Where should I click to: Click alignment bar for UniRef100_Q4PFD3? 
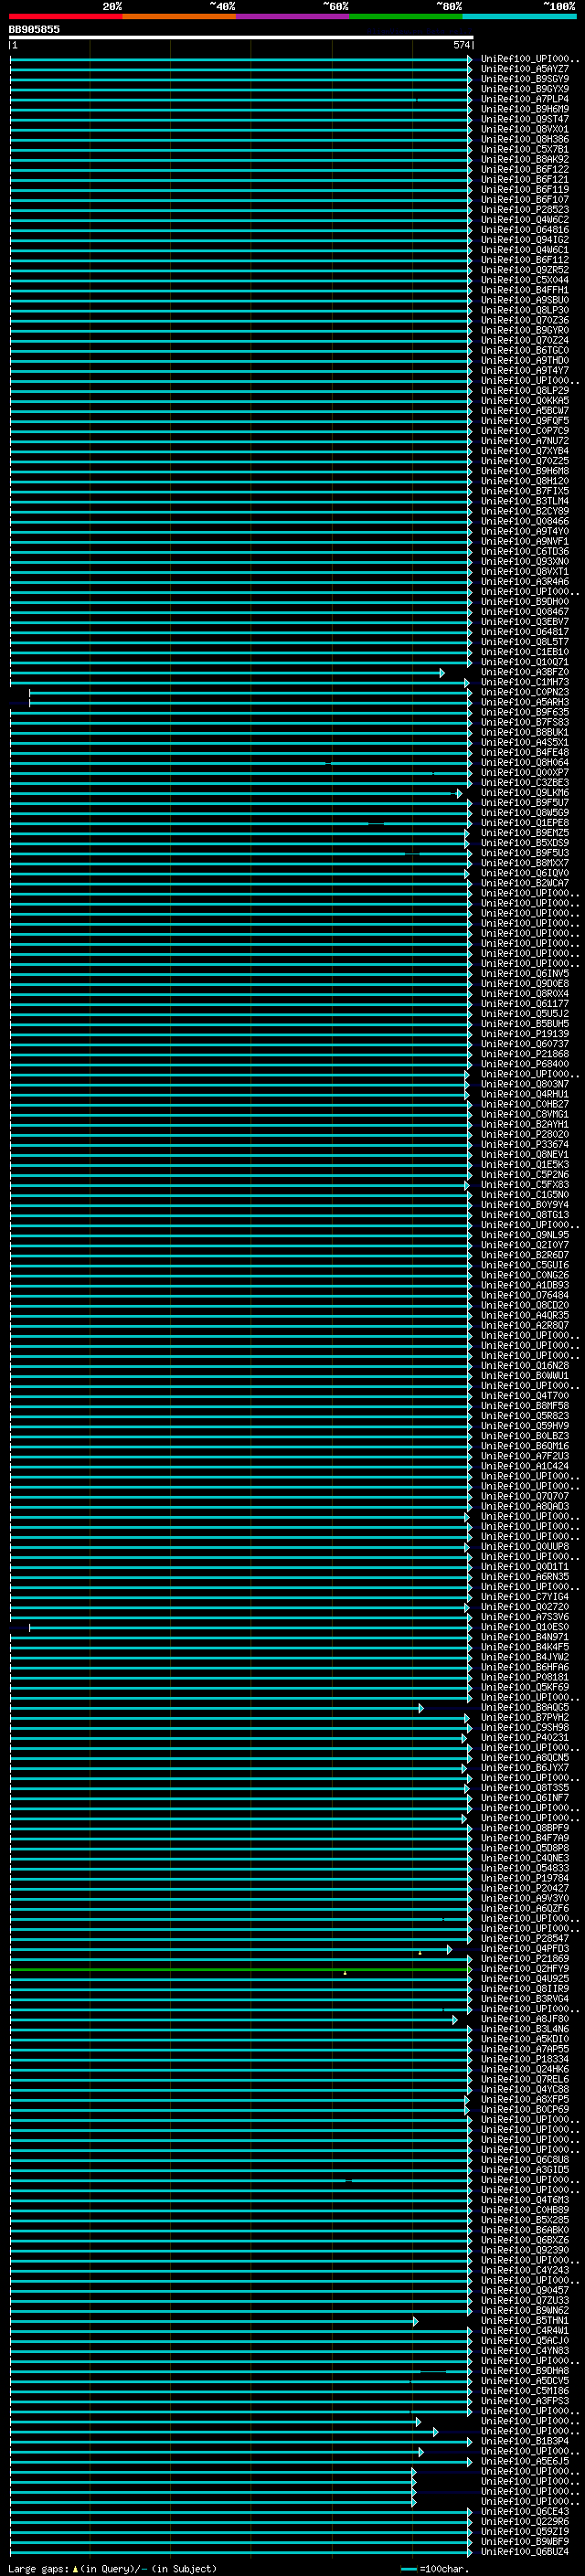coord(231,1949)
